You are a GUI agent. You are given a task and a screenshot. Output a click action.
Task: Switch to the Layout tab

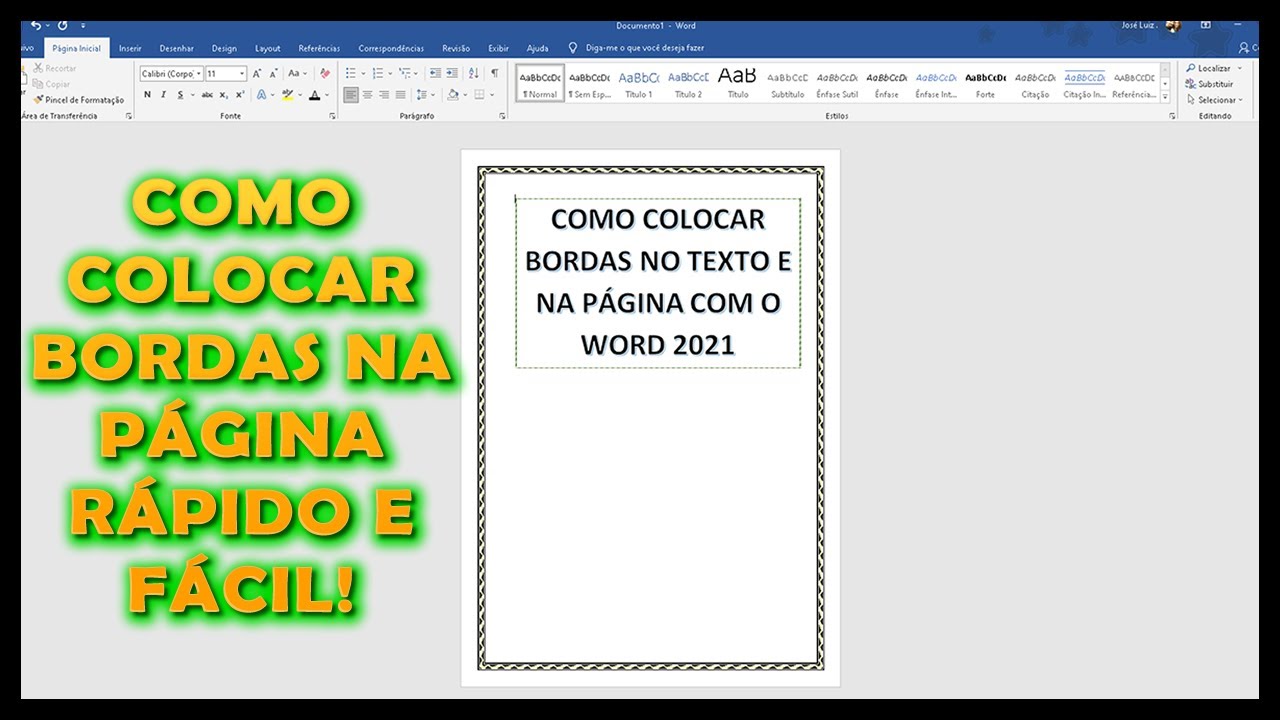pyautogui.click(x=268, y=48)
